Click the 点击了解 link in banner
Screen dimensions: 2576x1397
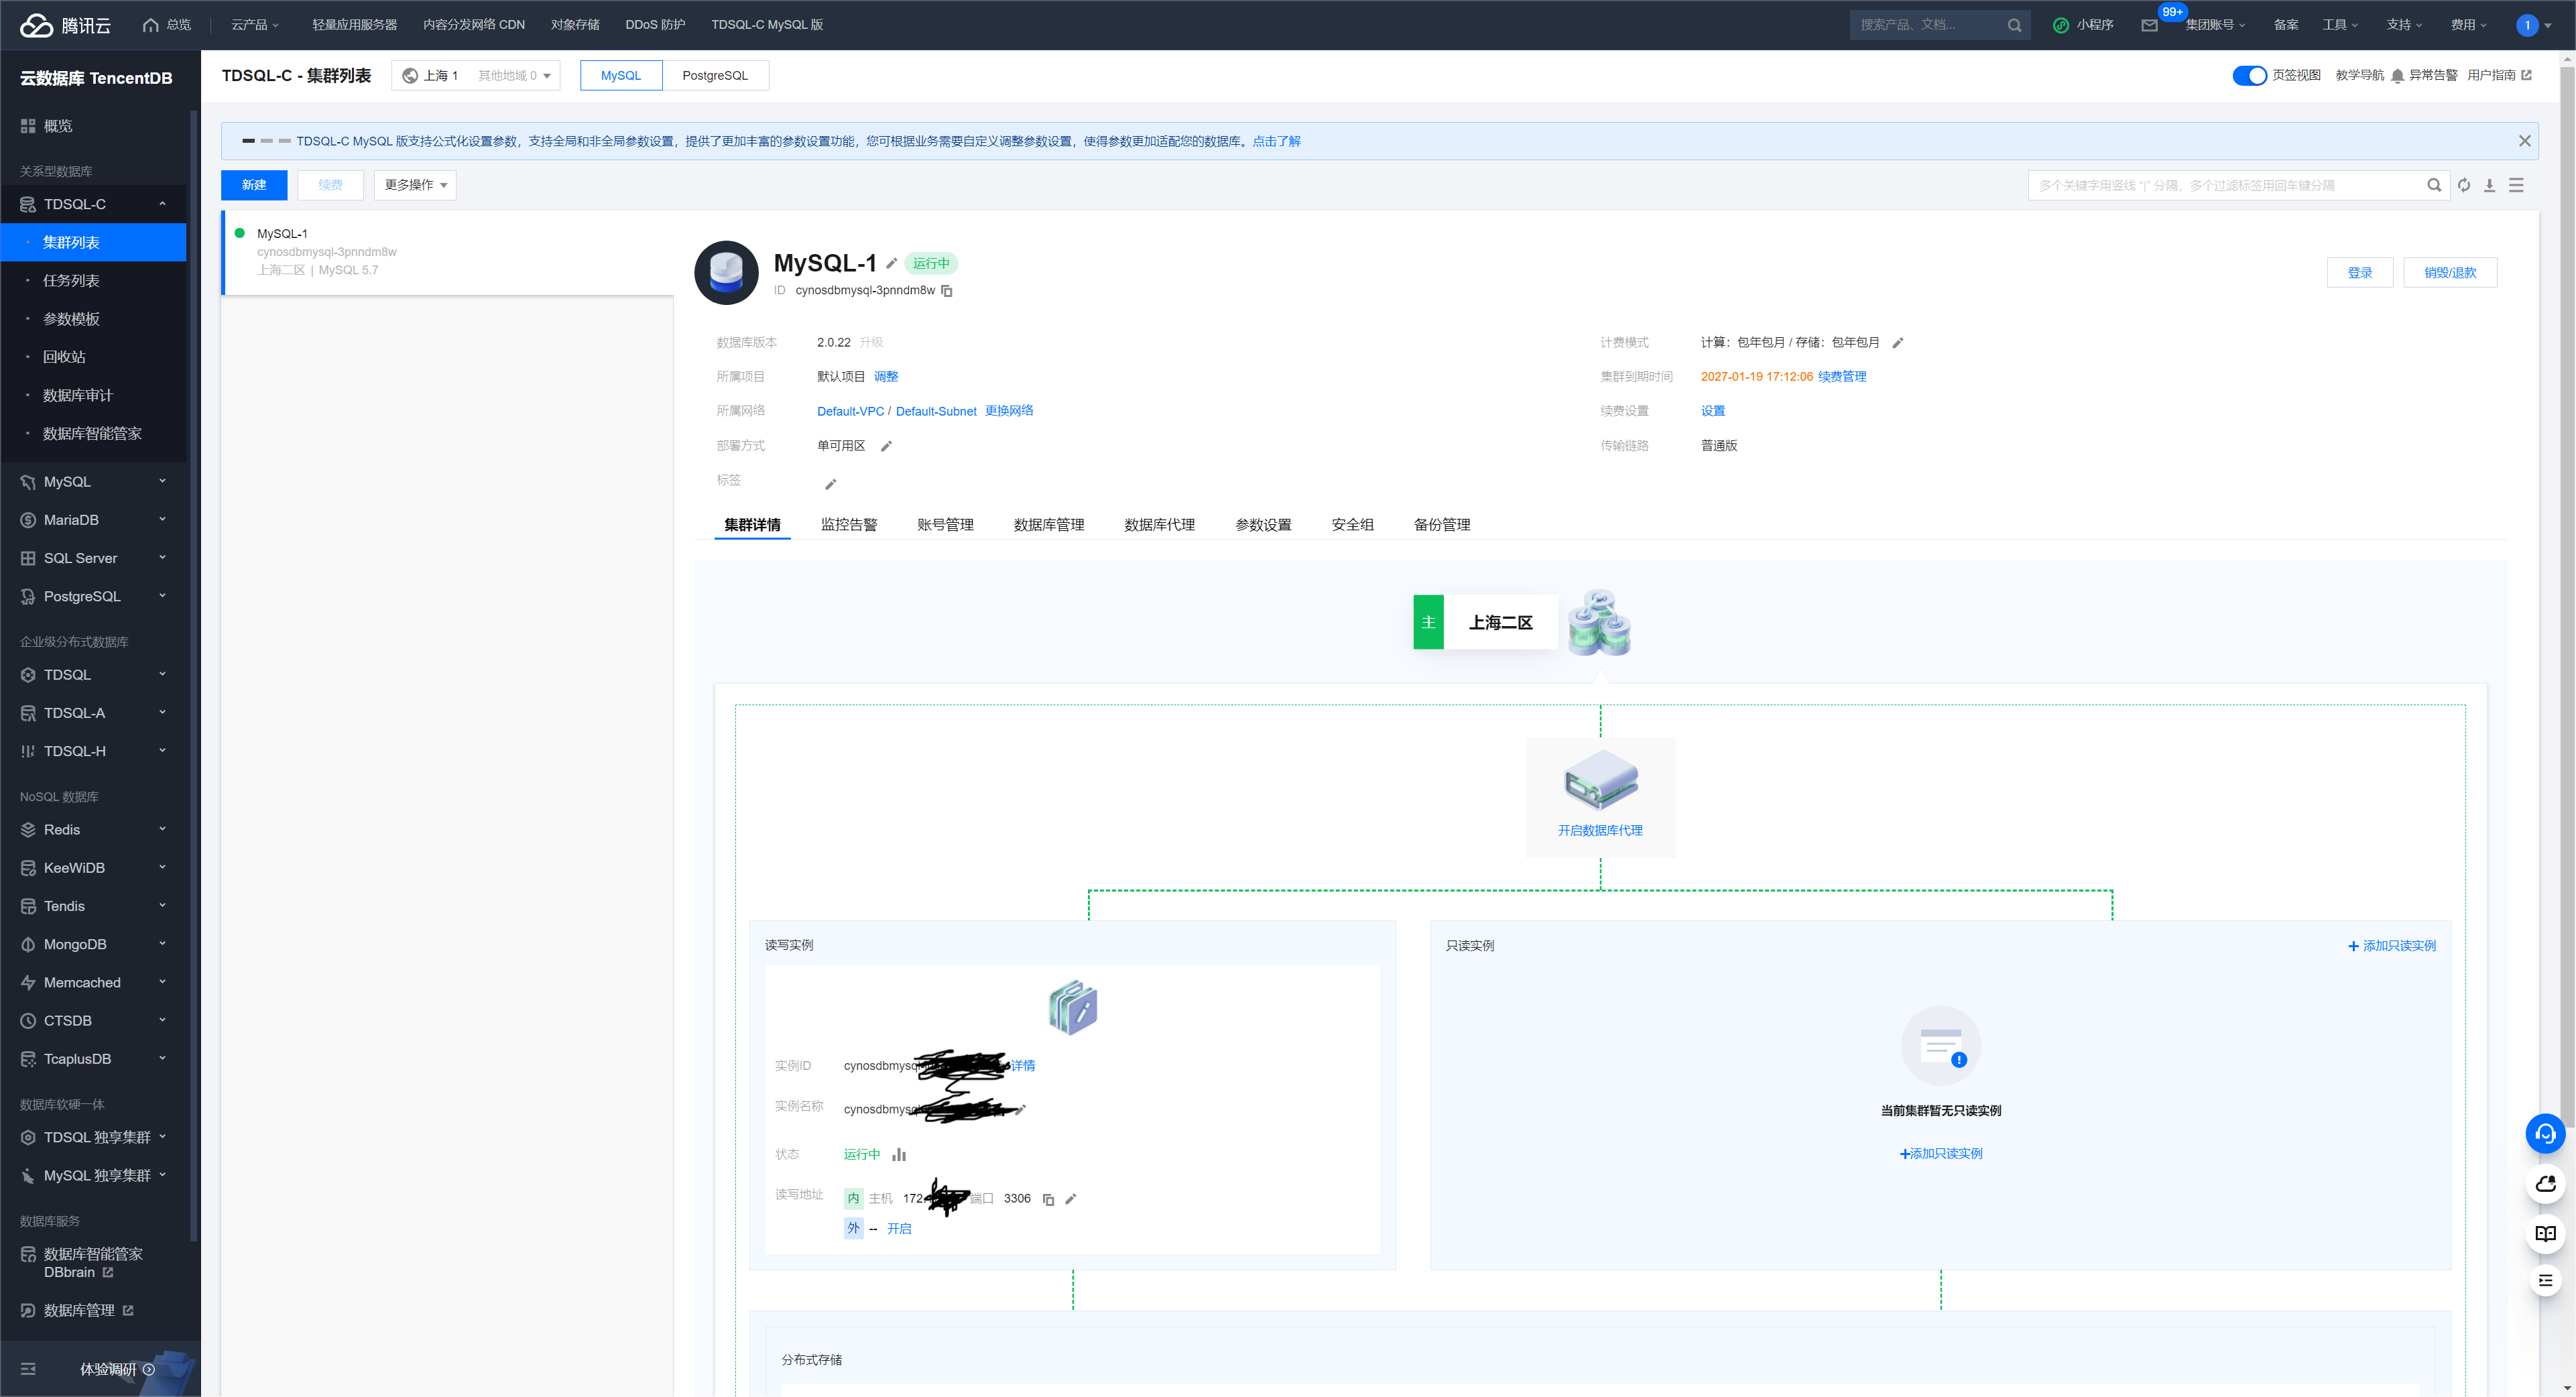point(1277,142)
